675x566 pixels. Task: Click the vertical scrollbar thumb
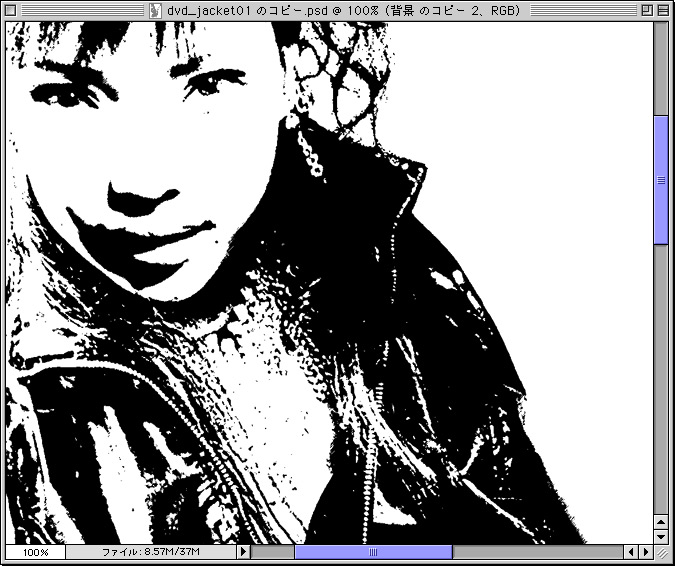tap(661, 180)
